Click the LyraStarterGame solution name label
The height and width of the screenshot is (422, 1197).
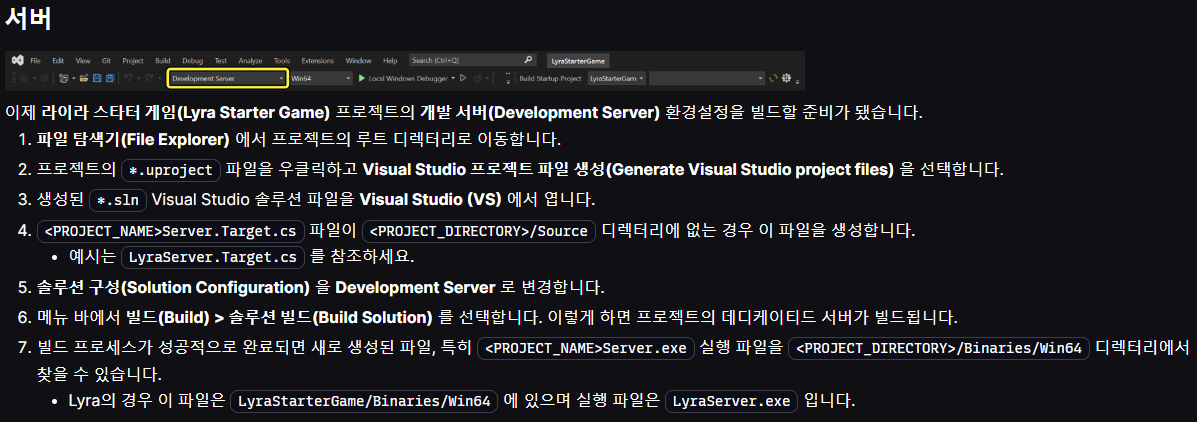[579, 61]
